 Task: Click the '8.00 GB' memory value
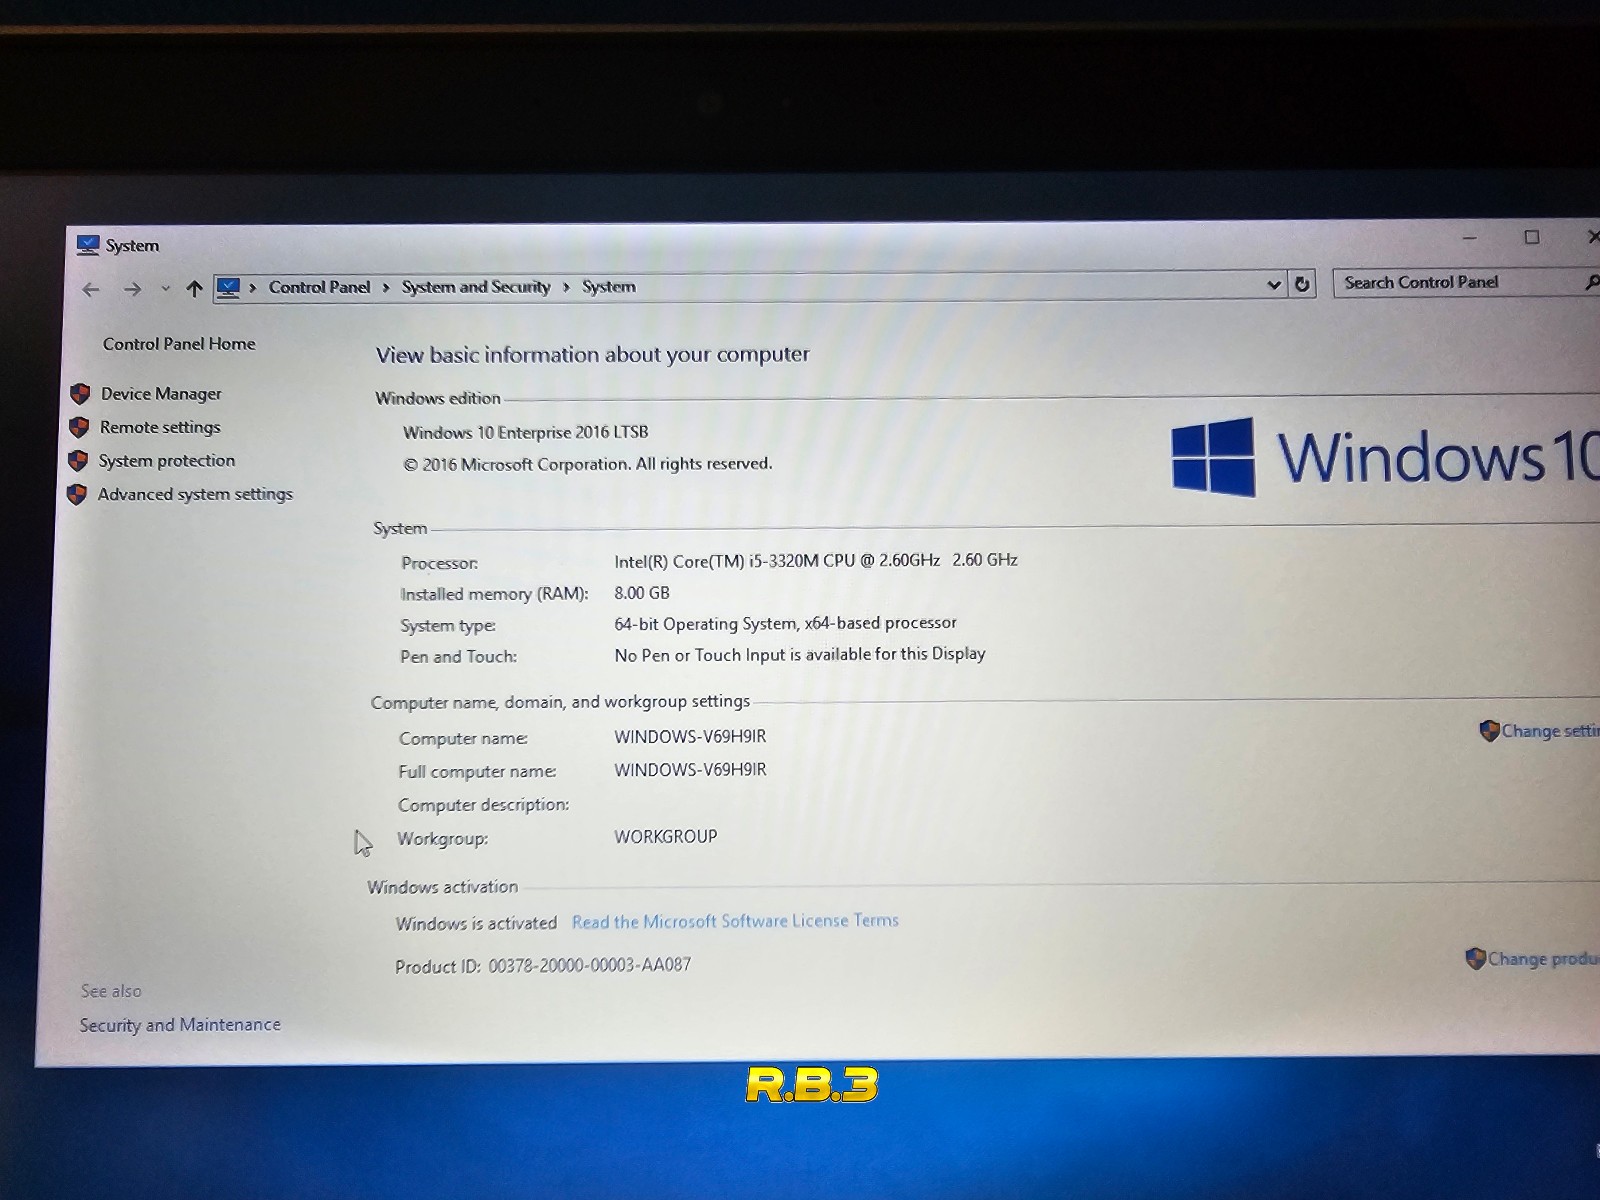click(642, 593)
